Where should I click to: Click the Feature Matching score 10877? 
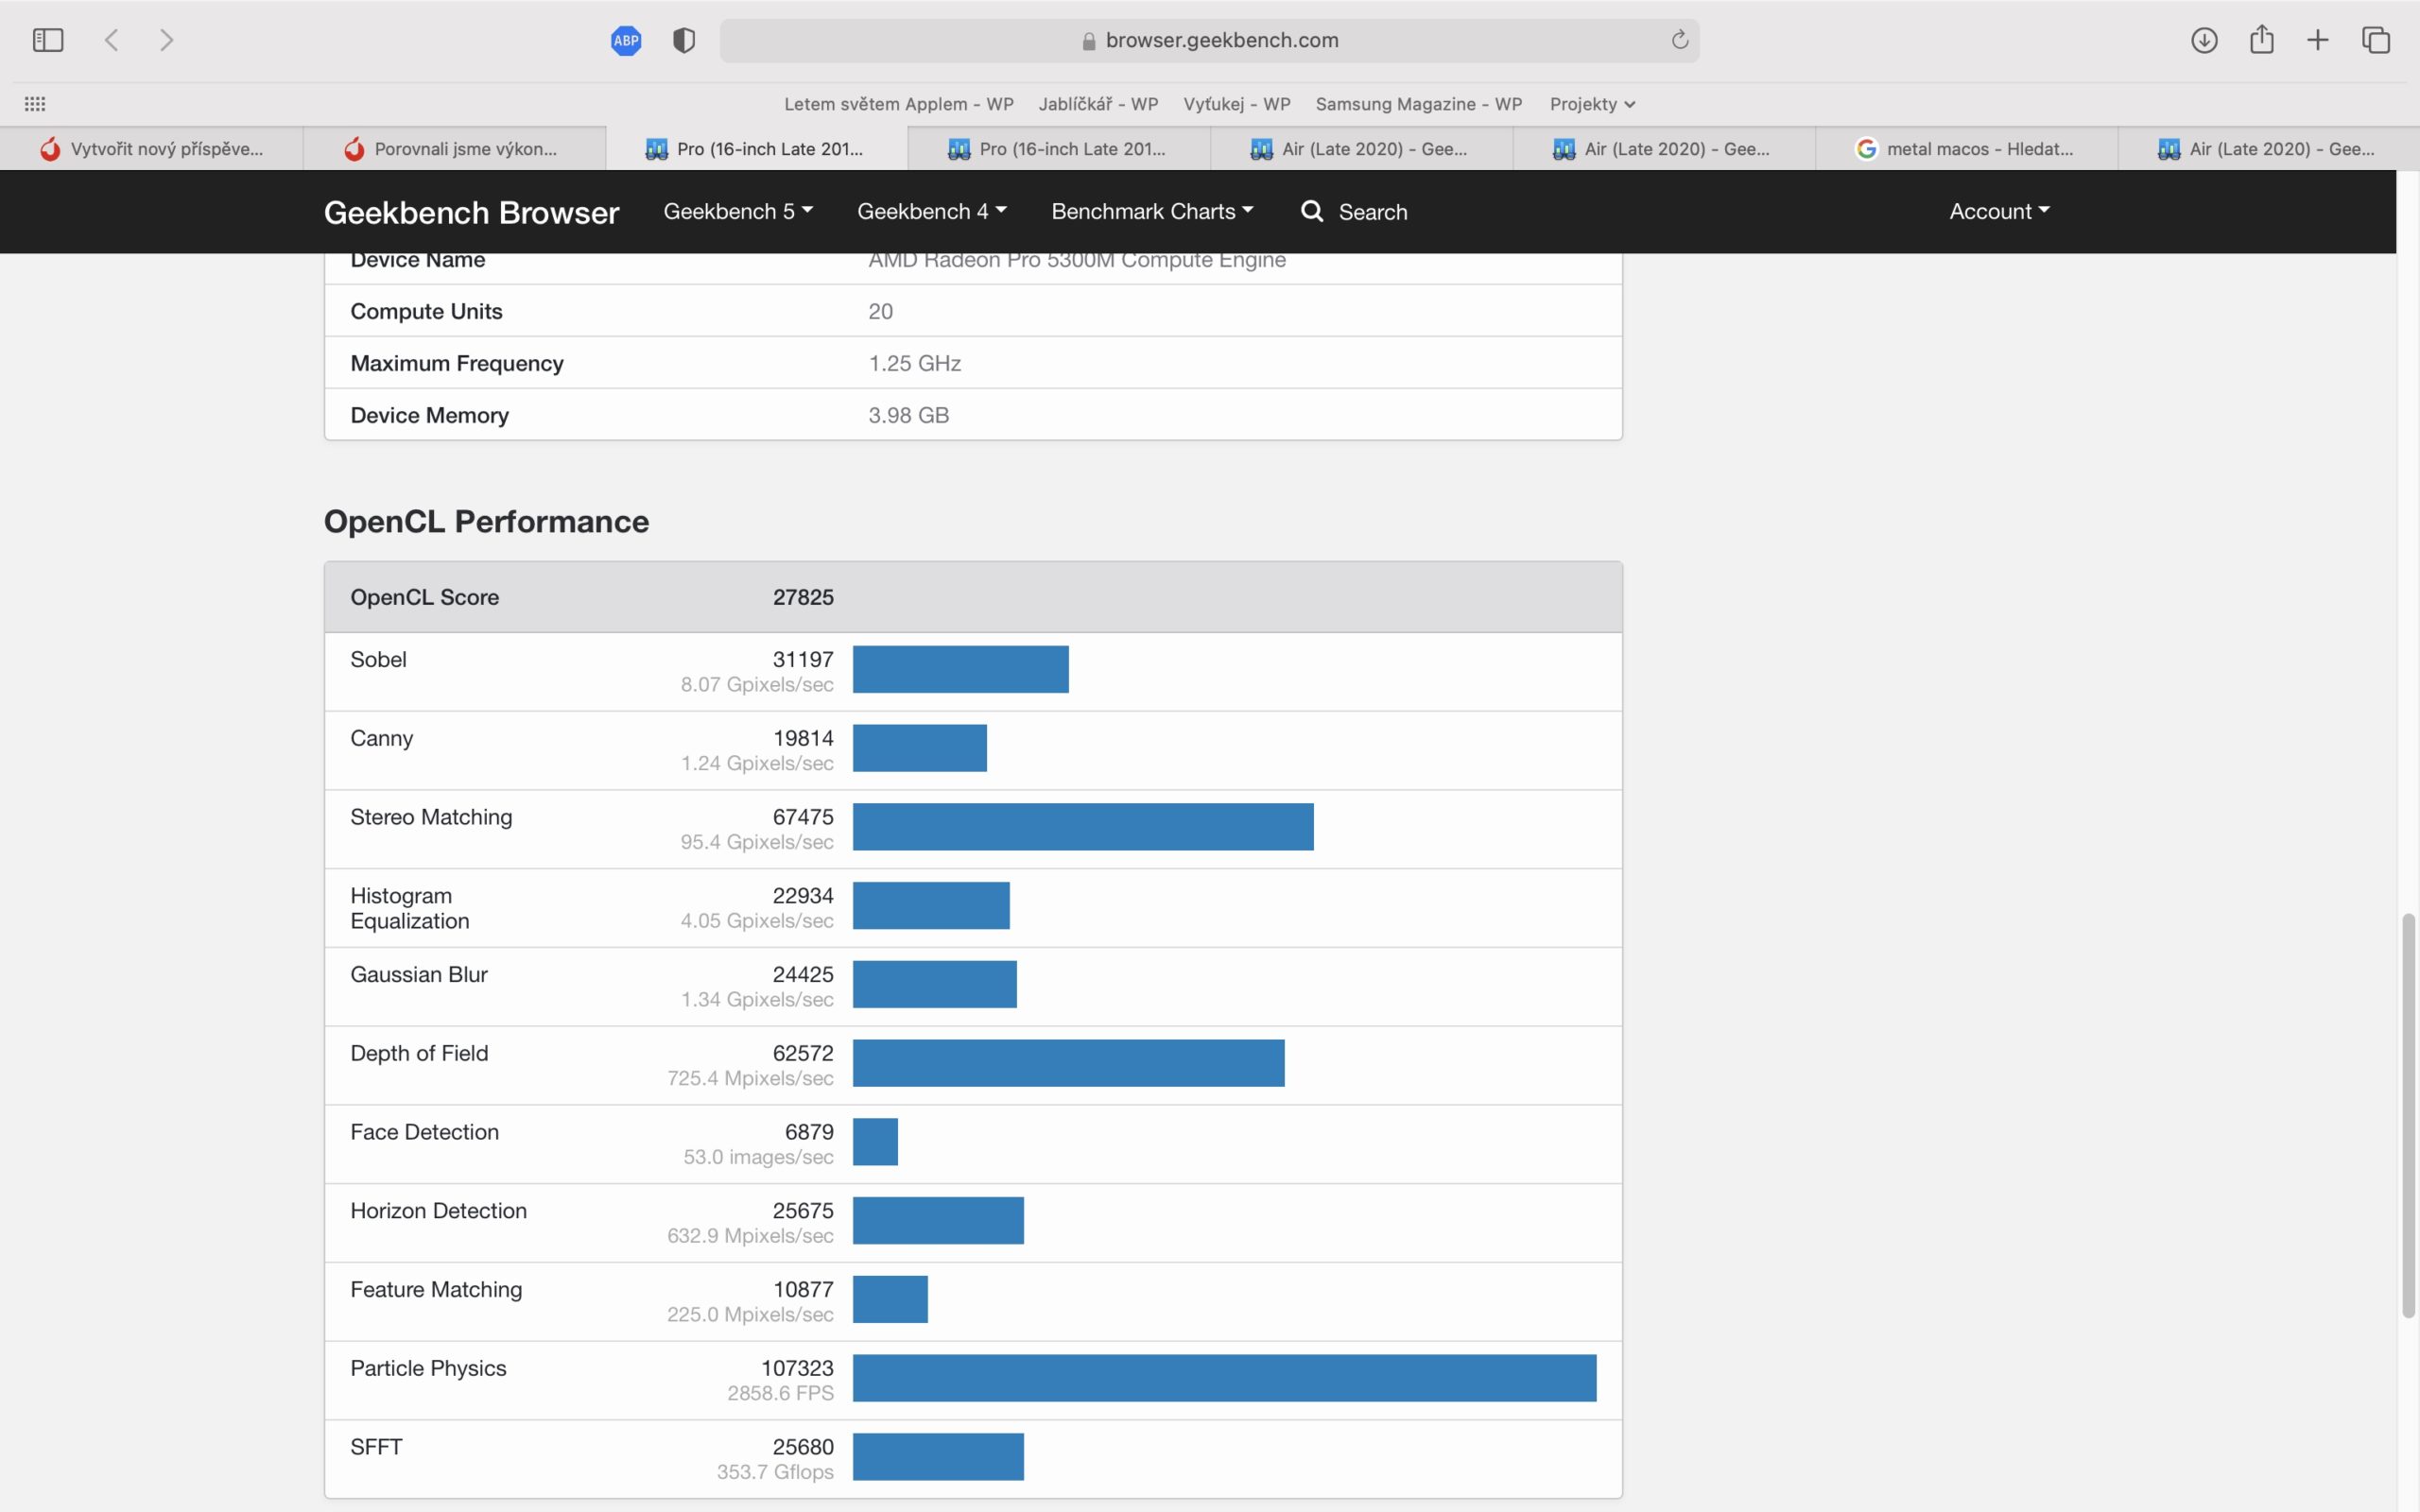tap(802, 1289)
